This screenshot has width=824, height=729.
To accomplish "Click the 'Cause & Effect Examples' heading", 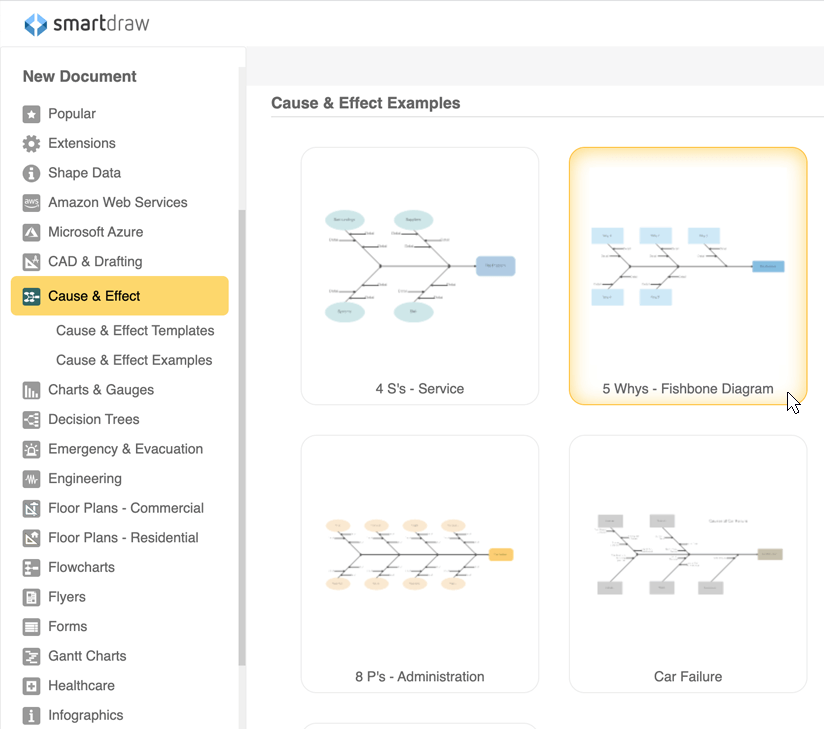I will click(x=366, y=103).
